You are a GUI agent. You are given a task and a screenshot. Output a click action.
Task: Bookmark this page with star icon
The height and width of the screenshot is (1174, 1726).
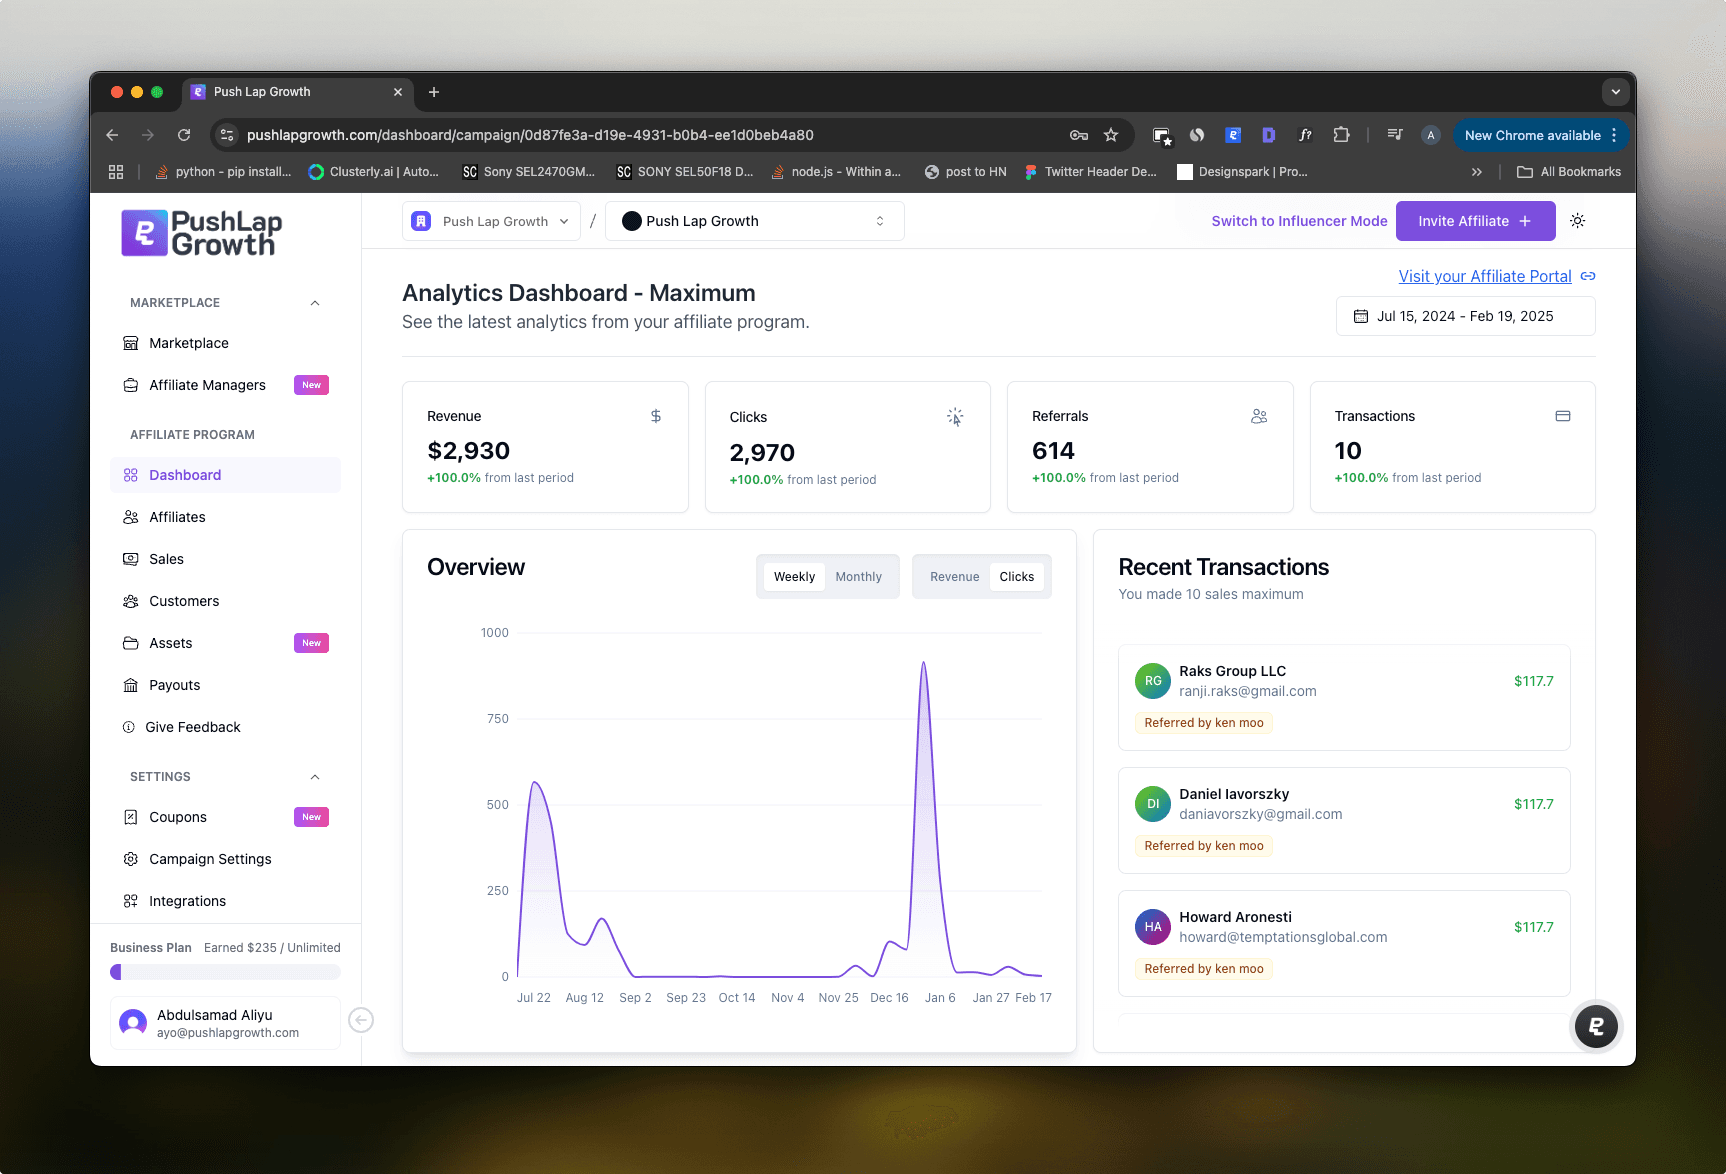[x=1110, y=135]
